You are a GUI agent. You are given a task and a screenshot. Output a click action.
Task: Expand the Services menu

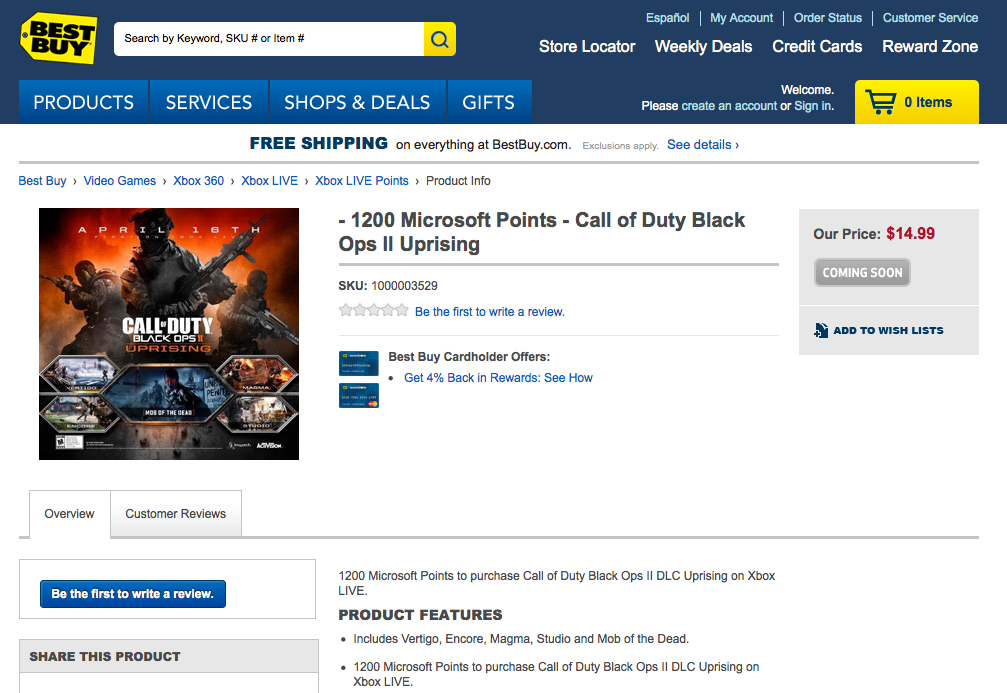pyautogui.click(x=208, y=102)
